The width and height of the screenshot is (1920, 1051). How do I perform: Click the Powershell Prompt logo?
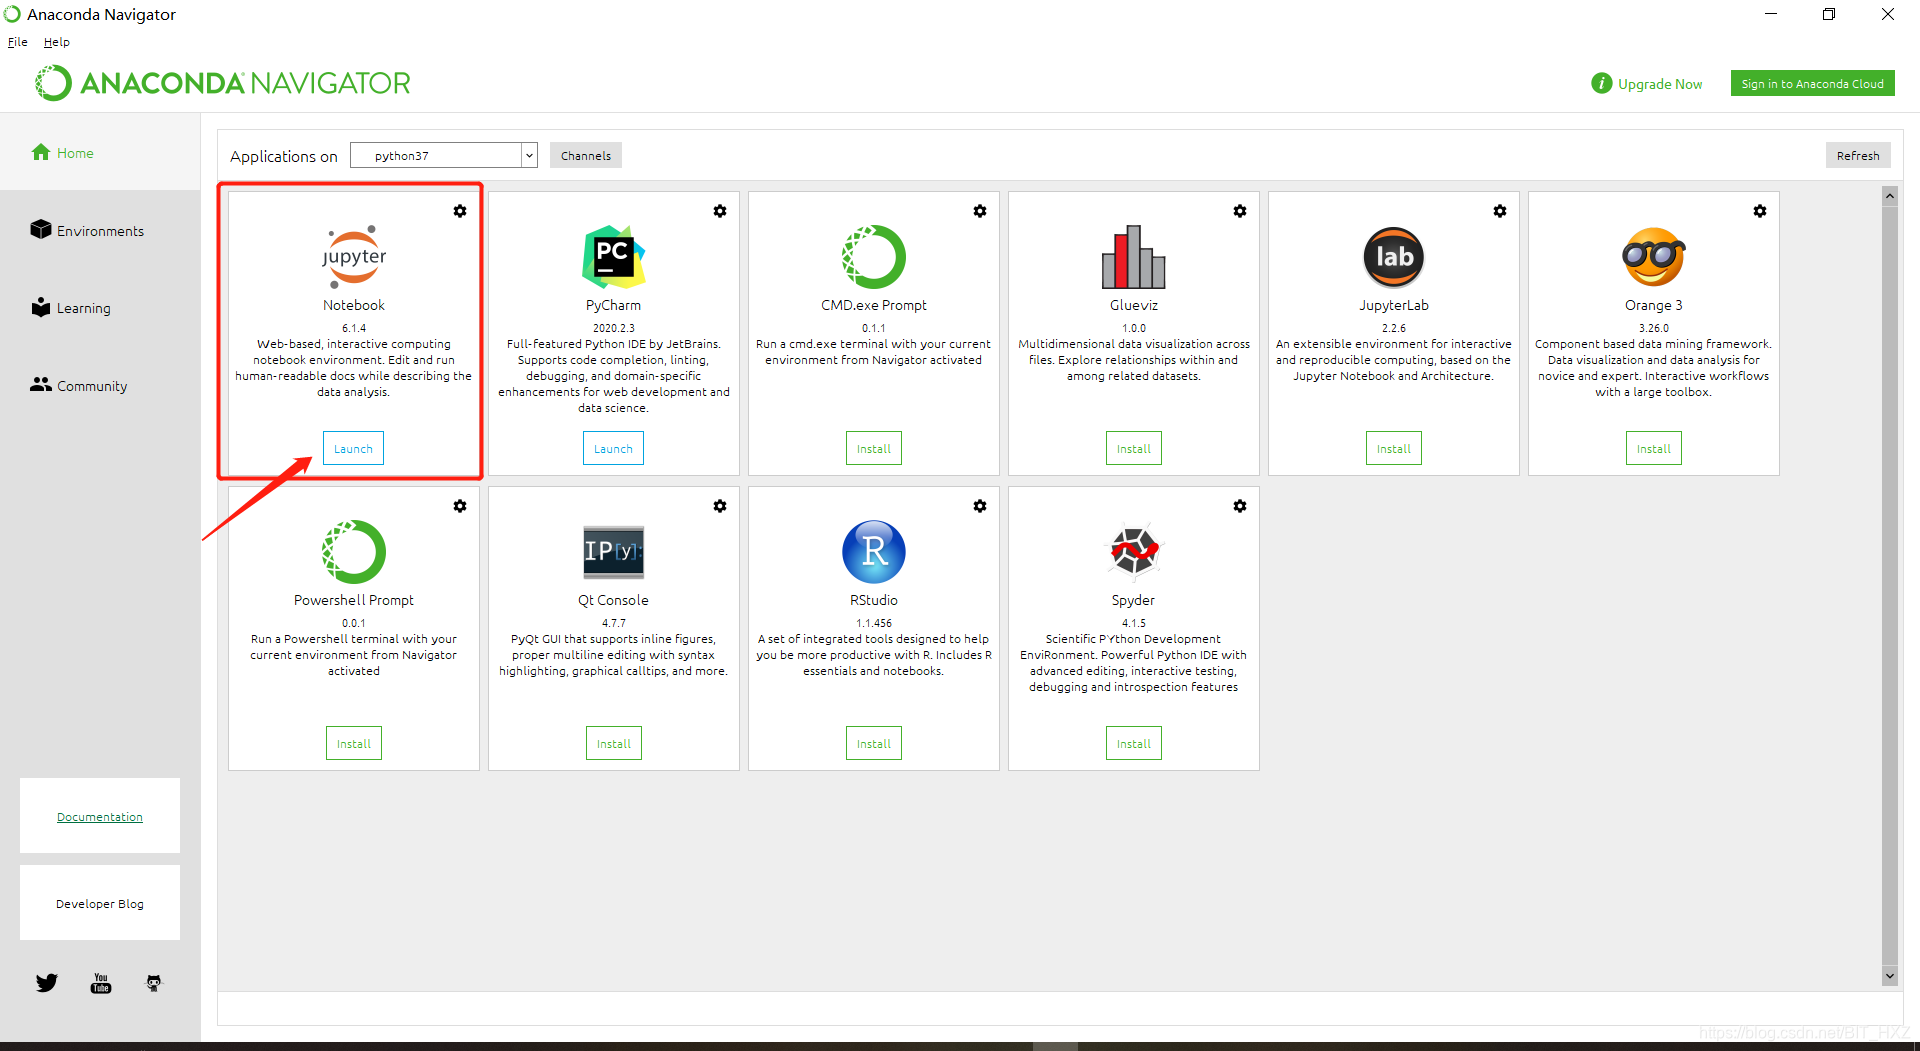tap(354, 552)
